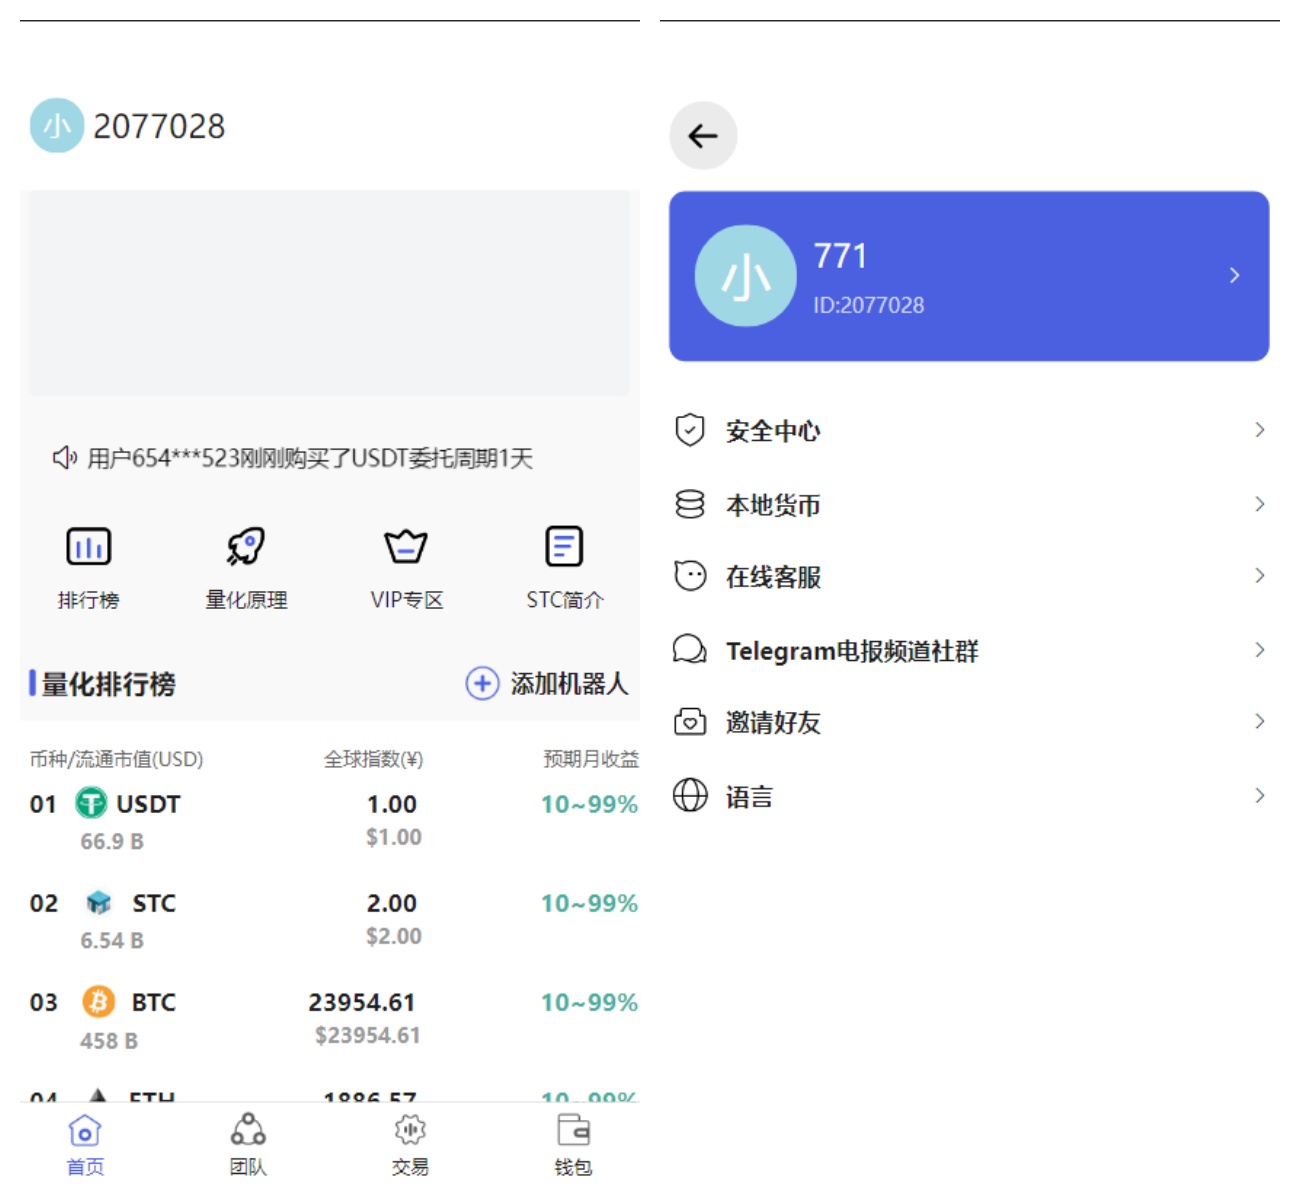1300x1200 pixels.
Task: Click the 排行榜 label
Action: point(88,600)
